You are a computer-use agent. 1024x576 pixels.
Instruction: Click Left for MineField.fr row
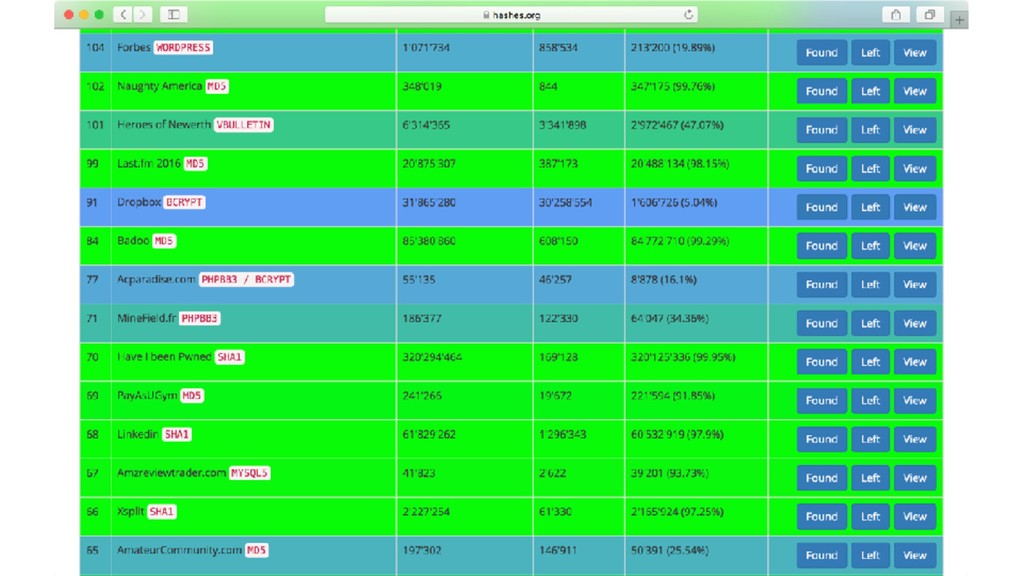(870, 323)
